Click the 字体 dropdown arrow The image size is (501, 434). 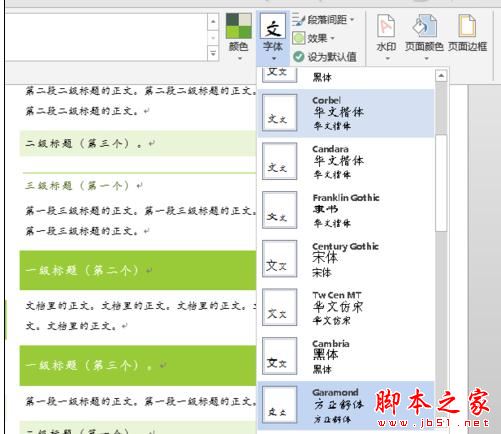[274, 59]
